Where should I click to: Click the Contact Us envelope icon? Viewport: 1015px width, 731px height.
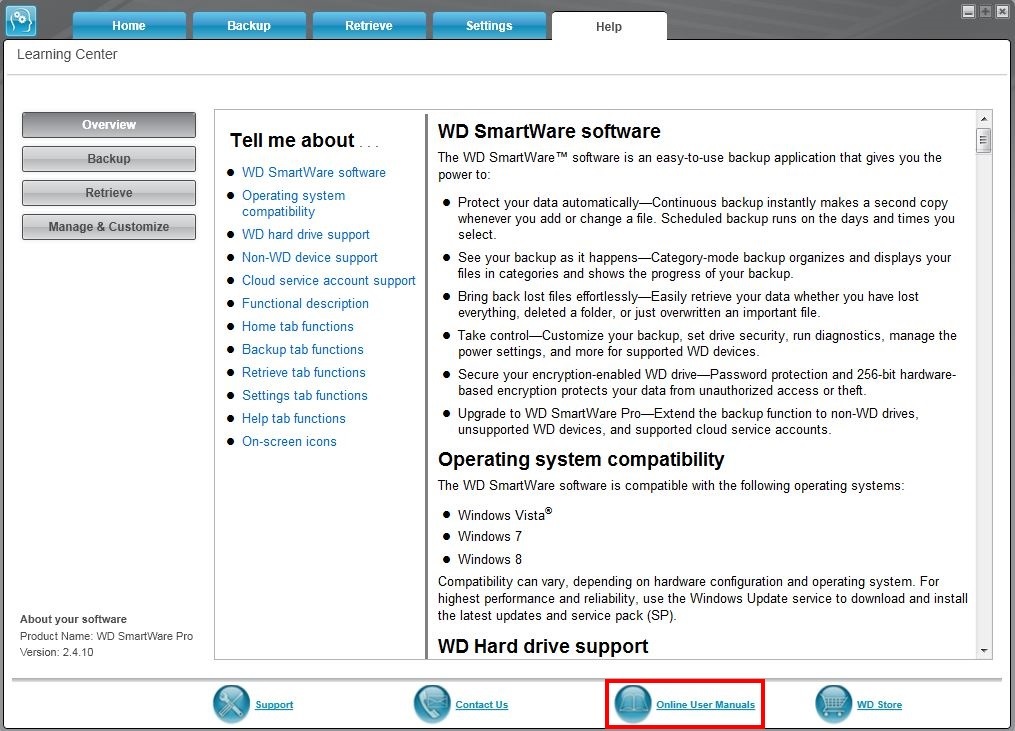point(432,704)
